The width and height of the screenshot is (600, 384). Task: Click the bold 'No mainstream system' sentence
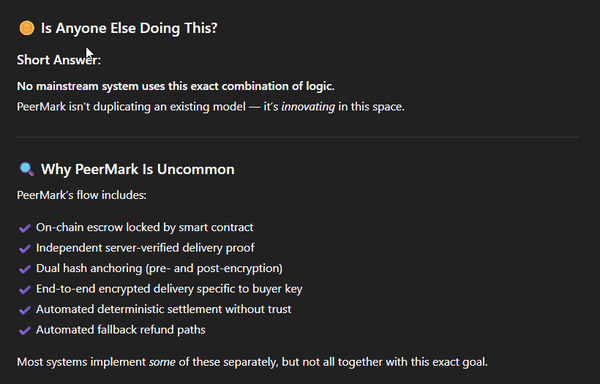(x=176, y=86)
